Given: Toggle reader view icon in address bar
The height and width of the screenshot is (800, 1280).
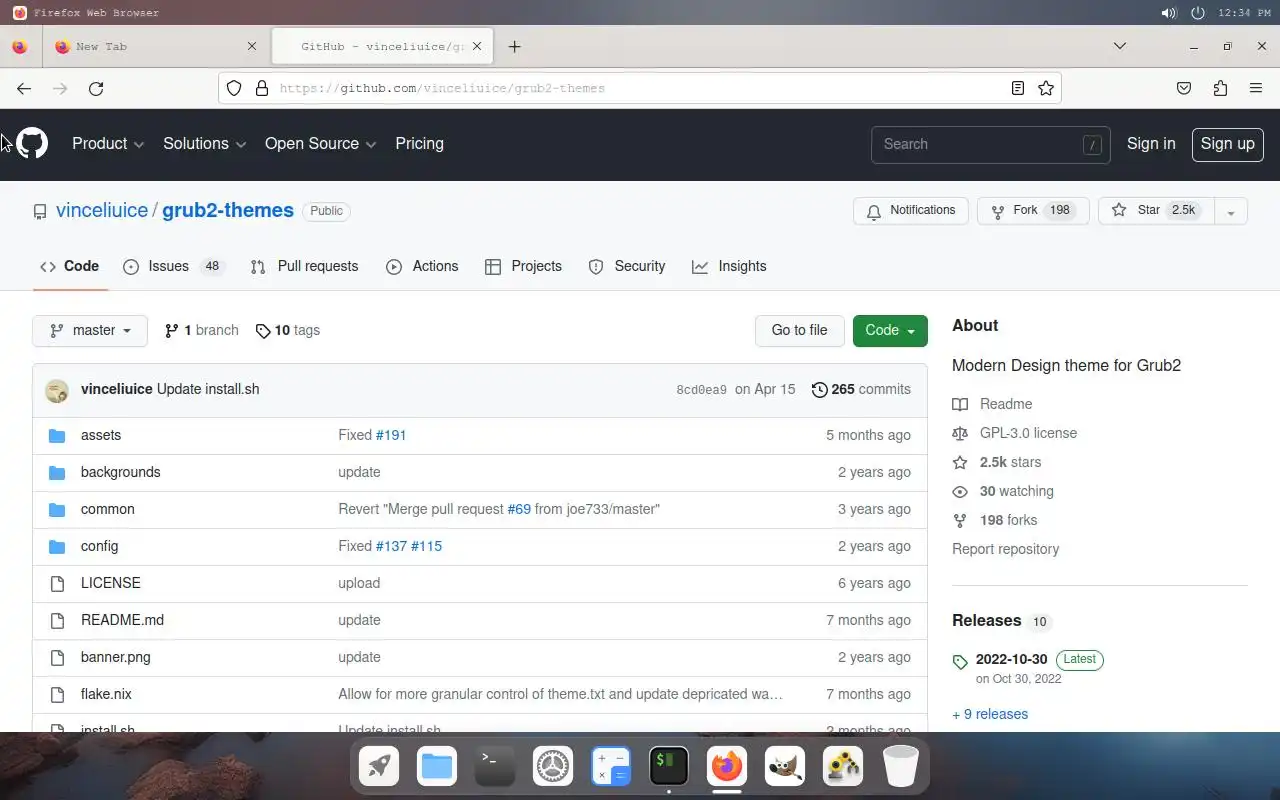Looking at the screenshot, I should tap(1018, 88).
